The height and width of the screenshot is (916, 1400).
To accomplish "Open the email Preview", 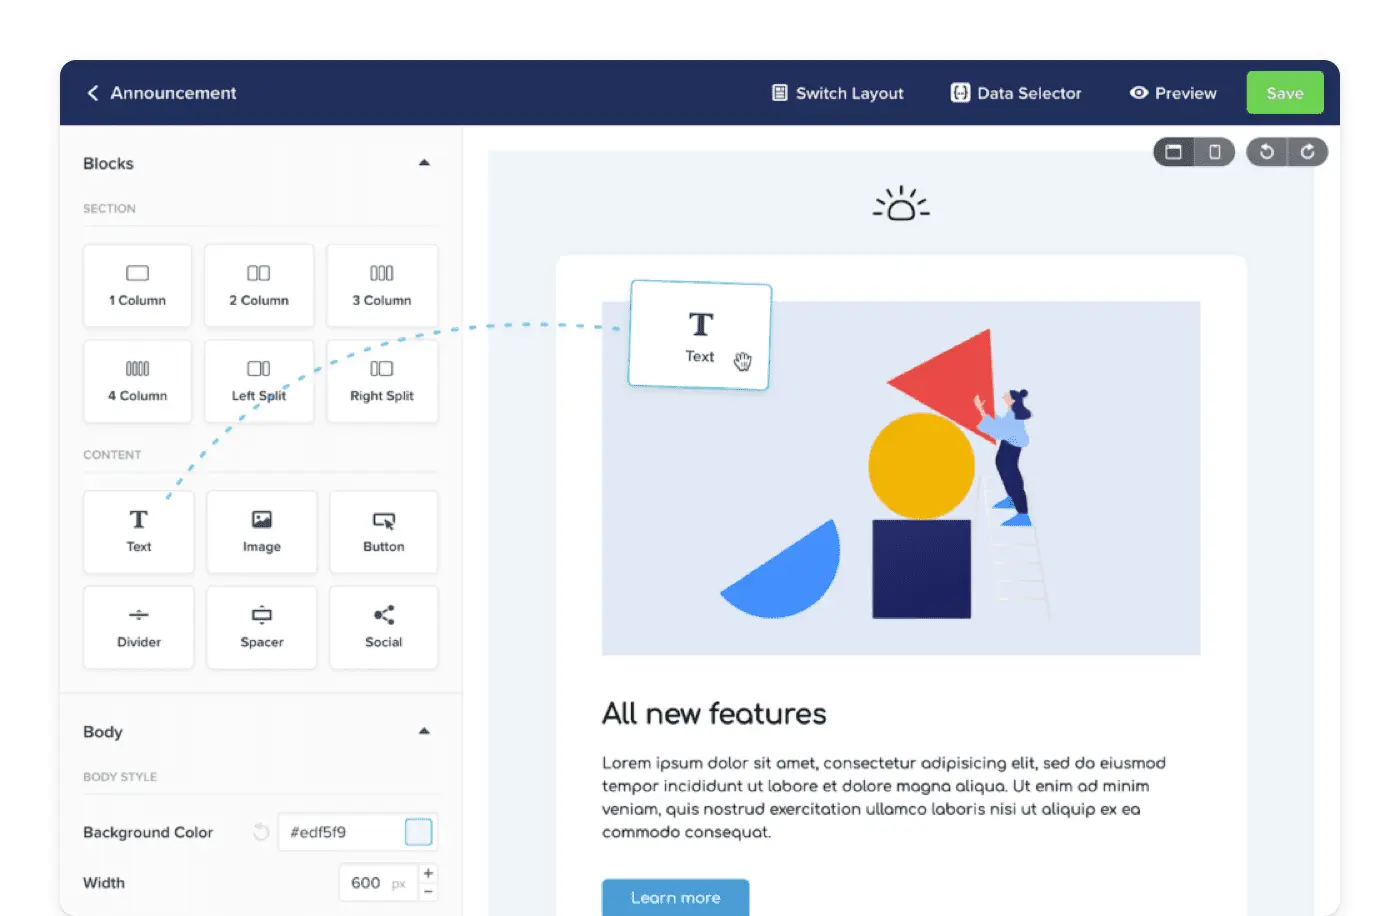I will coord(1173,93).
